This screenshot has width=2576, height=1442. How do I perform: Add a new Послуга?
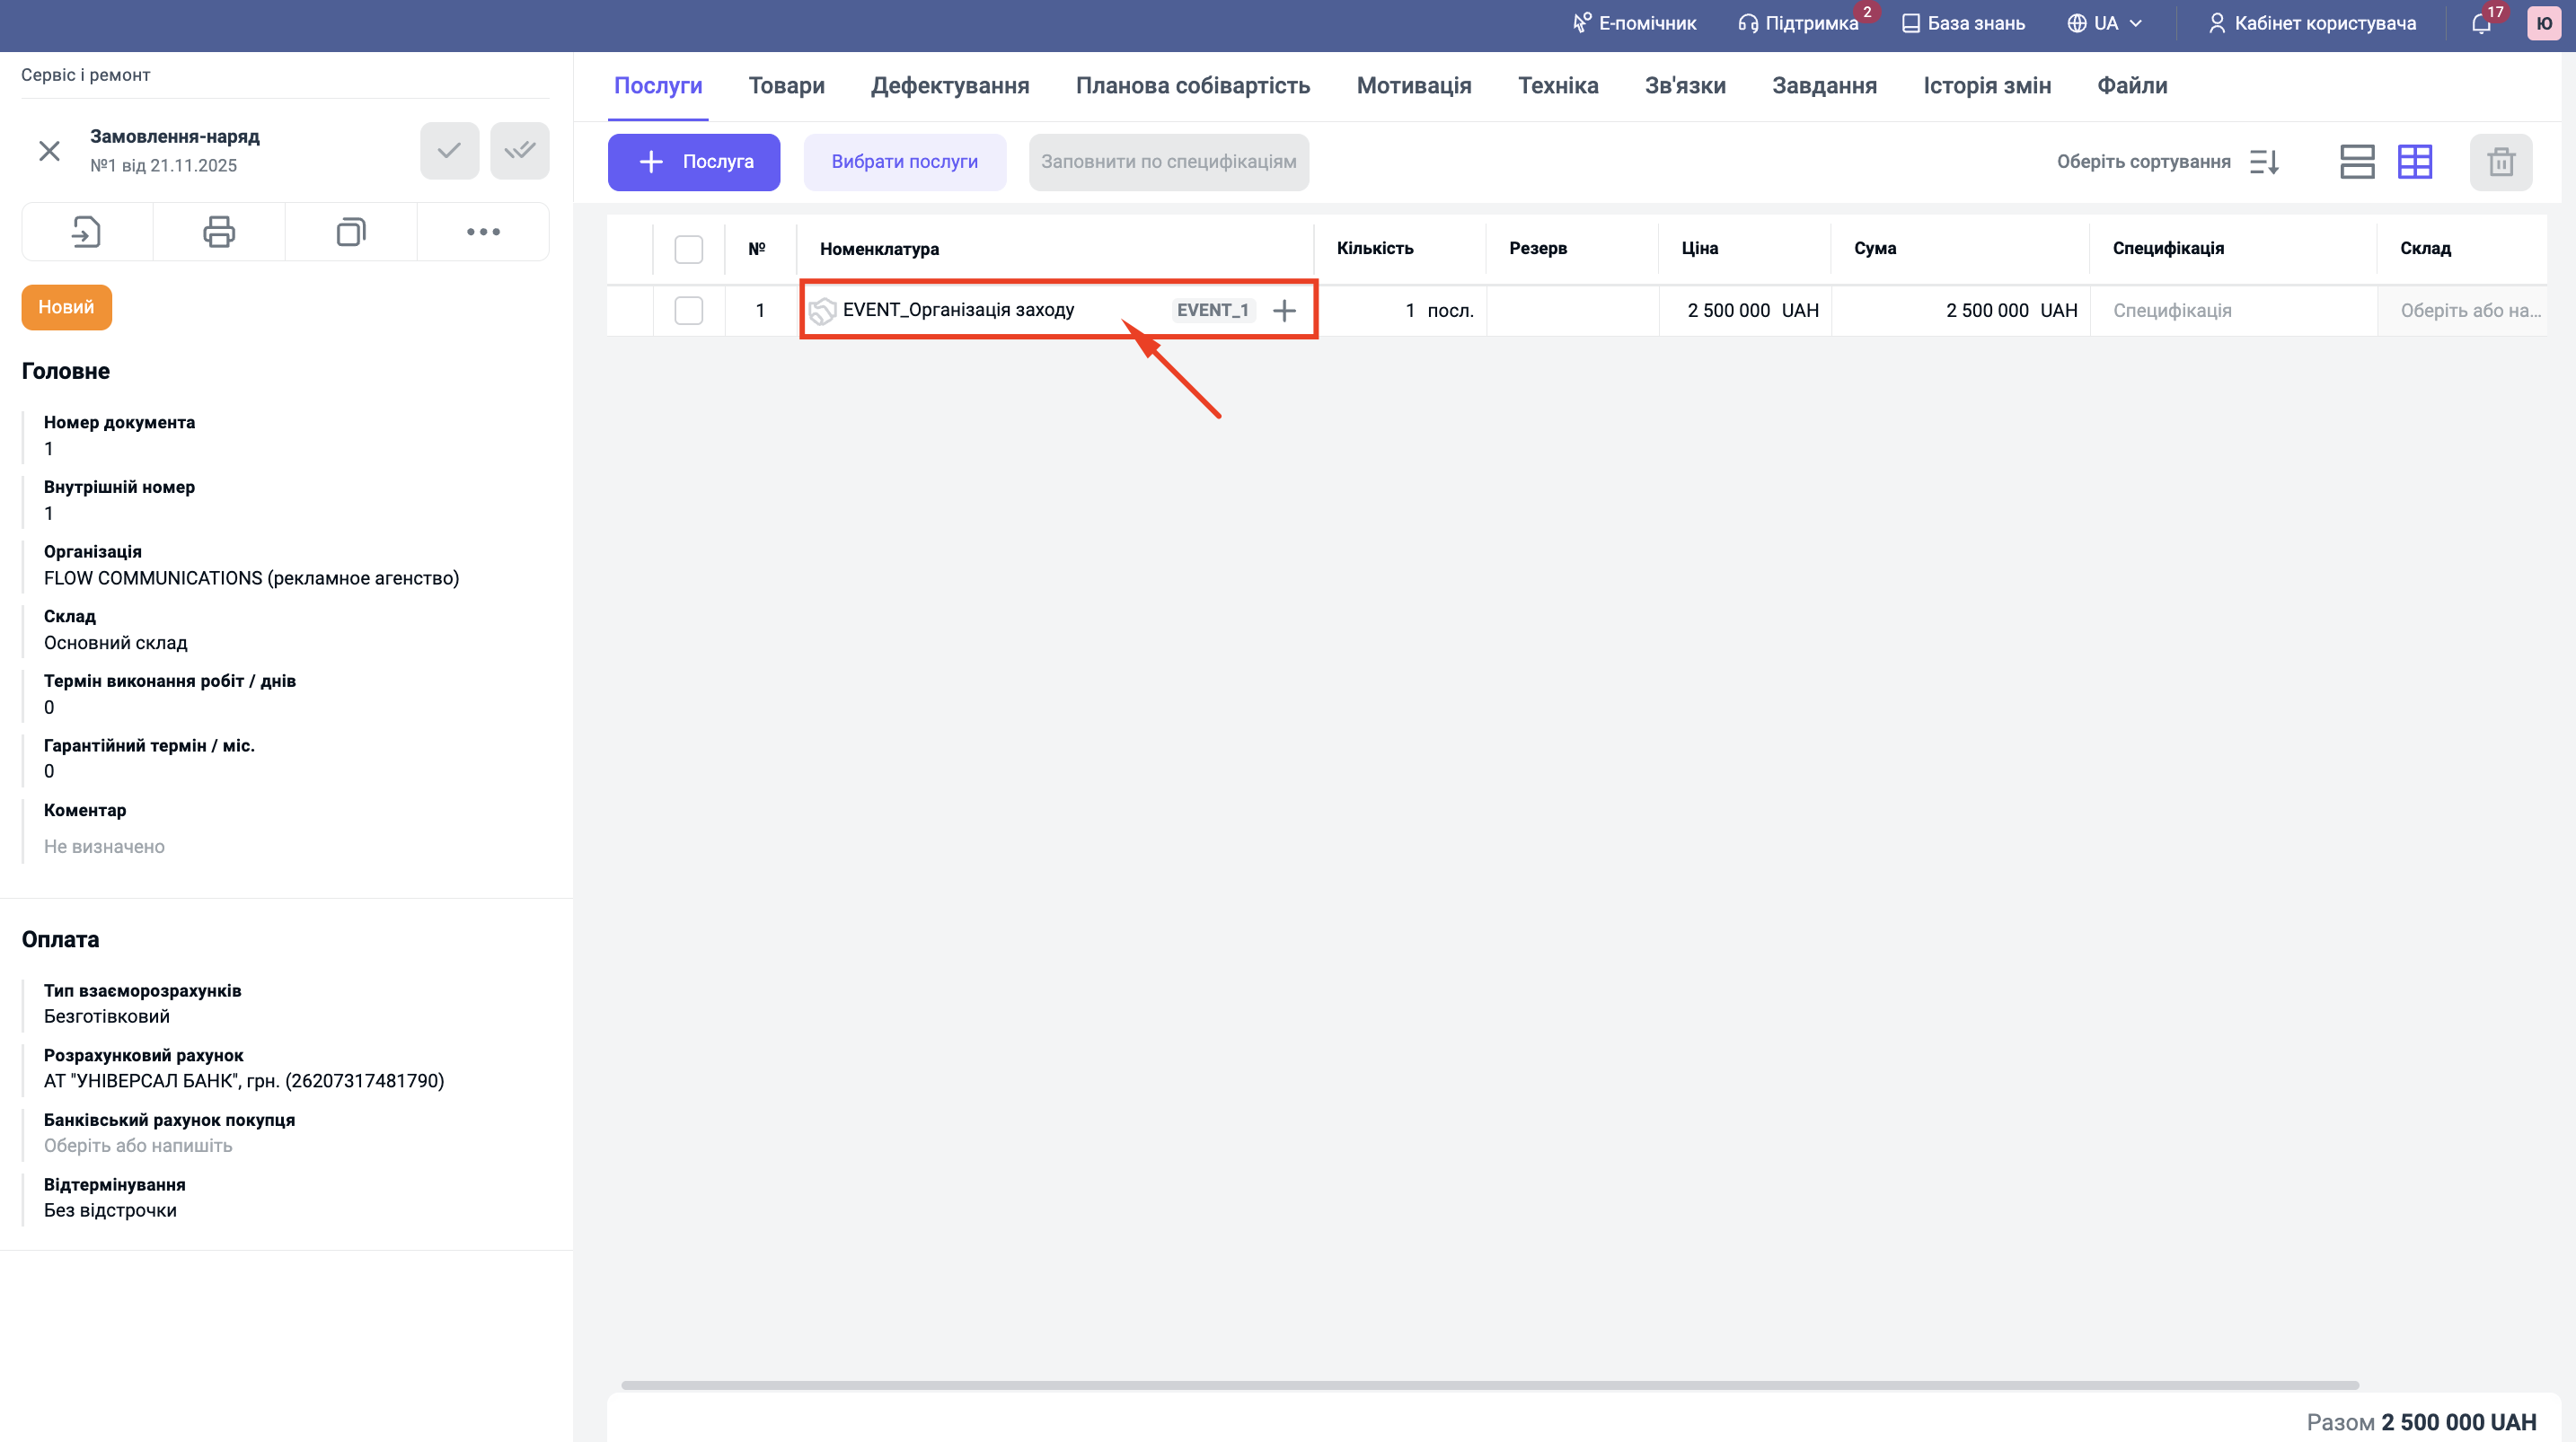(694, 162)
